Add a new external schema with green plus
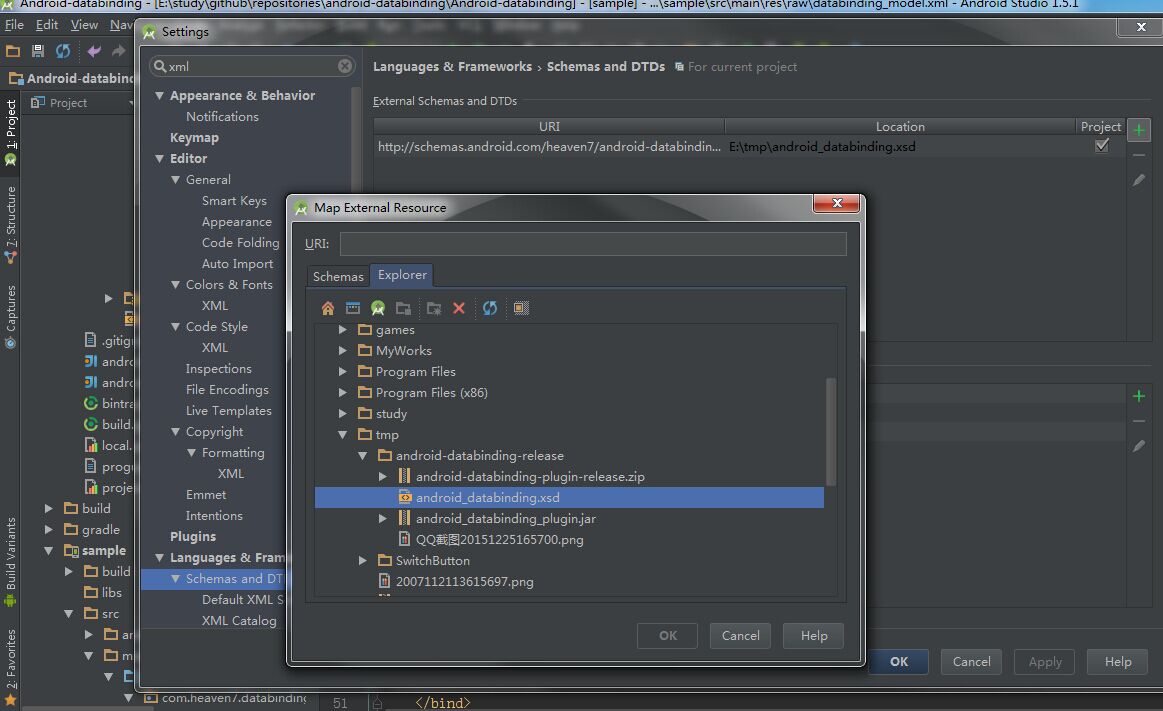 pyautogui.click(x=1139, y=130)
